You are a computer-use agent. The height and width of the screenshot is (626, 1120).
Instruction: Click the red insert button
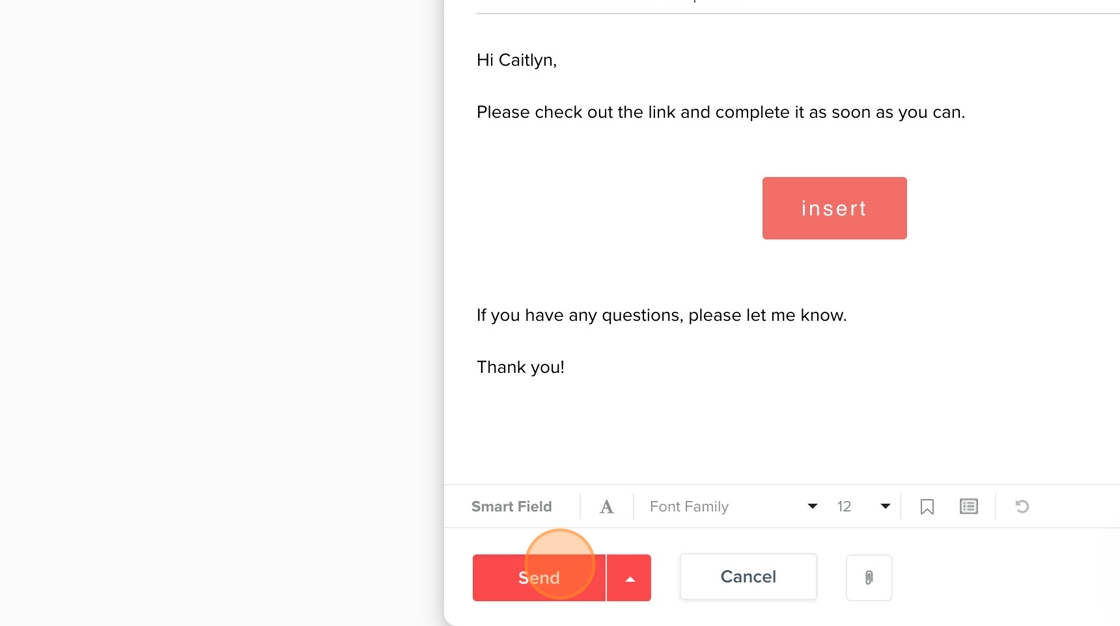click(x=834, y=208)
